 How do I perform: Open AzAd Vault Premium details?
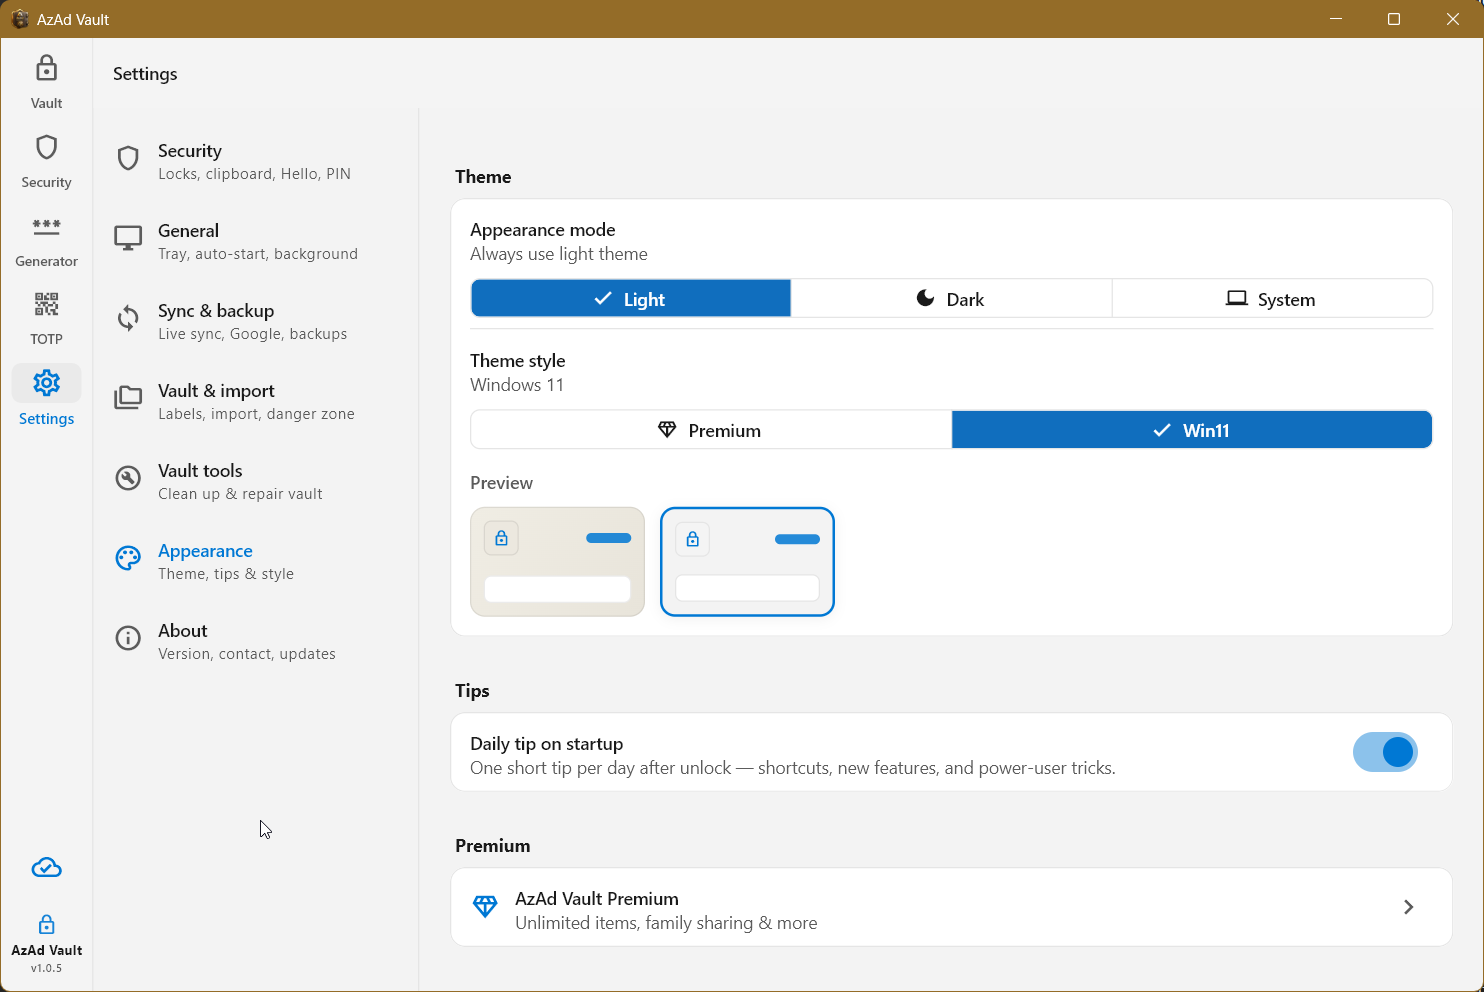[x=951, y=907]
